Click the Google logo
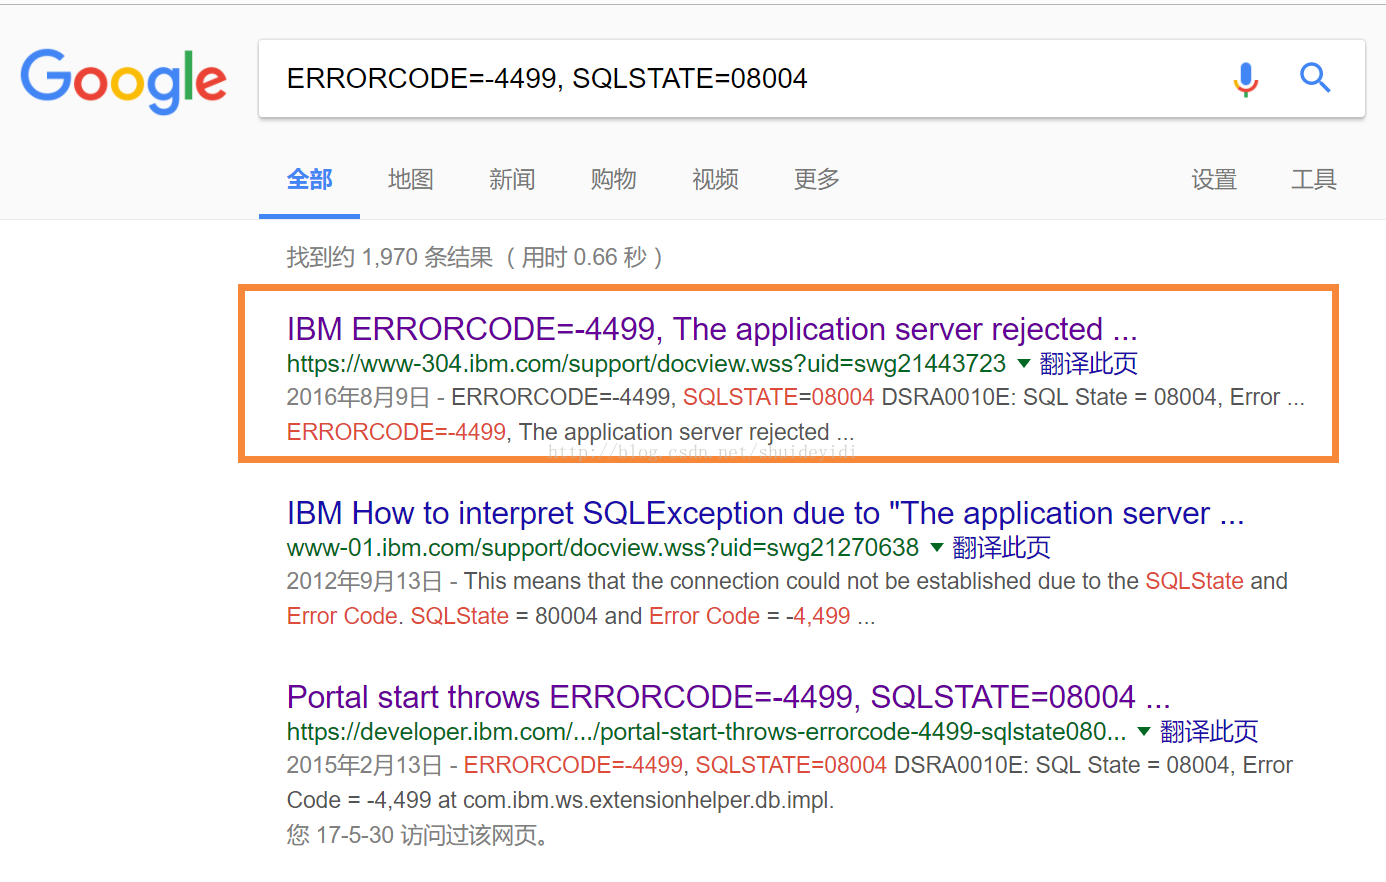Image resolution: width=1386 pixels, height=882 pixels. [124, 80]
